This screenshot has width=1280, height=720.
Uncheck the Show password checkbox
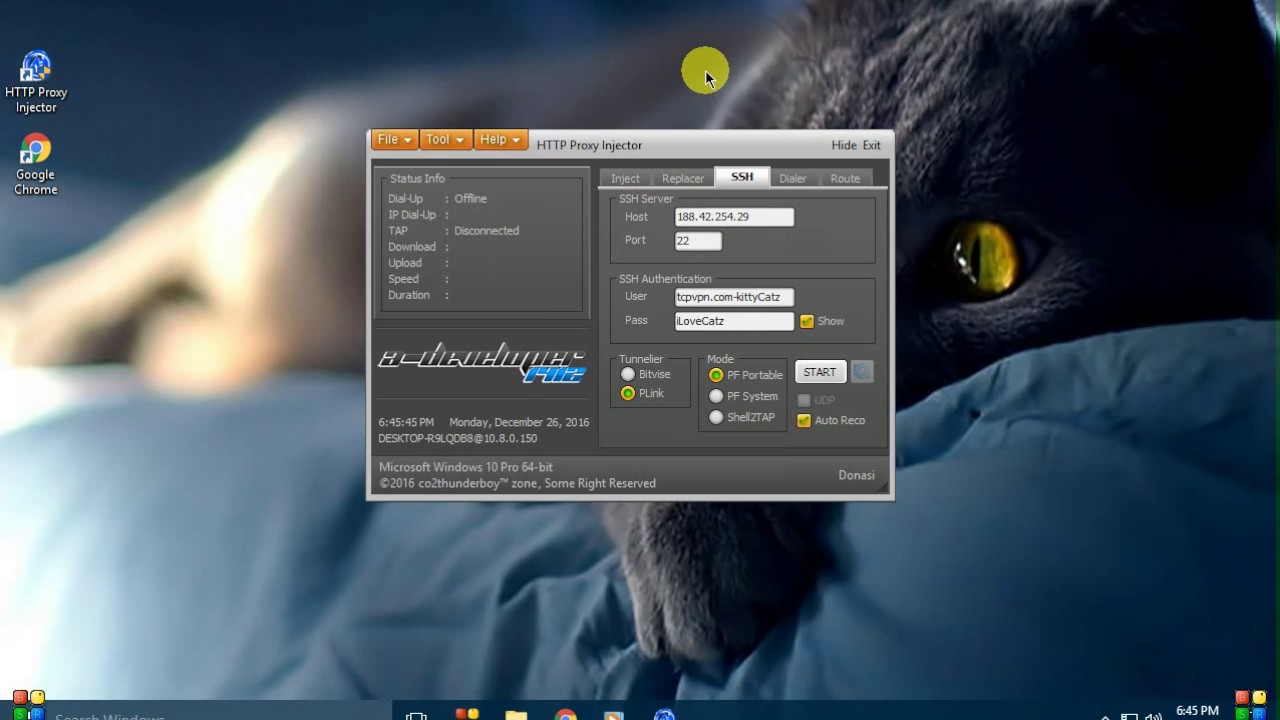[807, 321]
